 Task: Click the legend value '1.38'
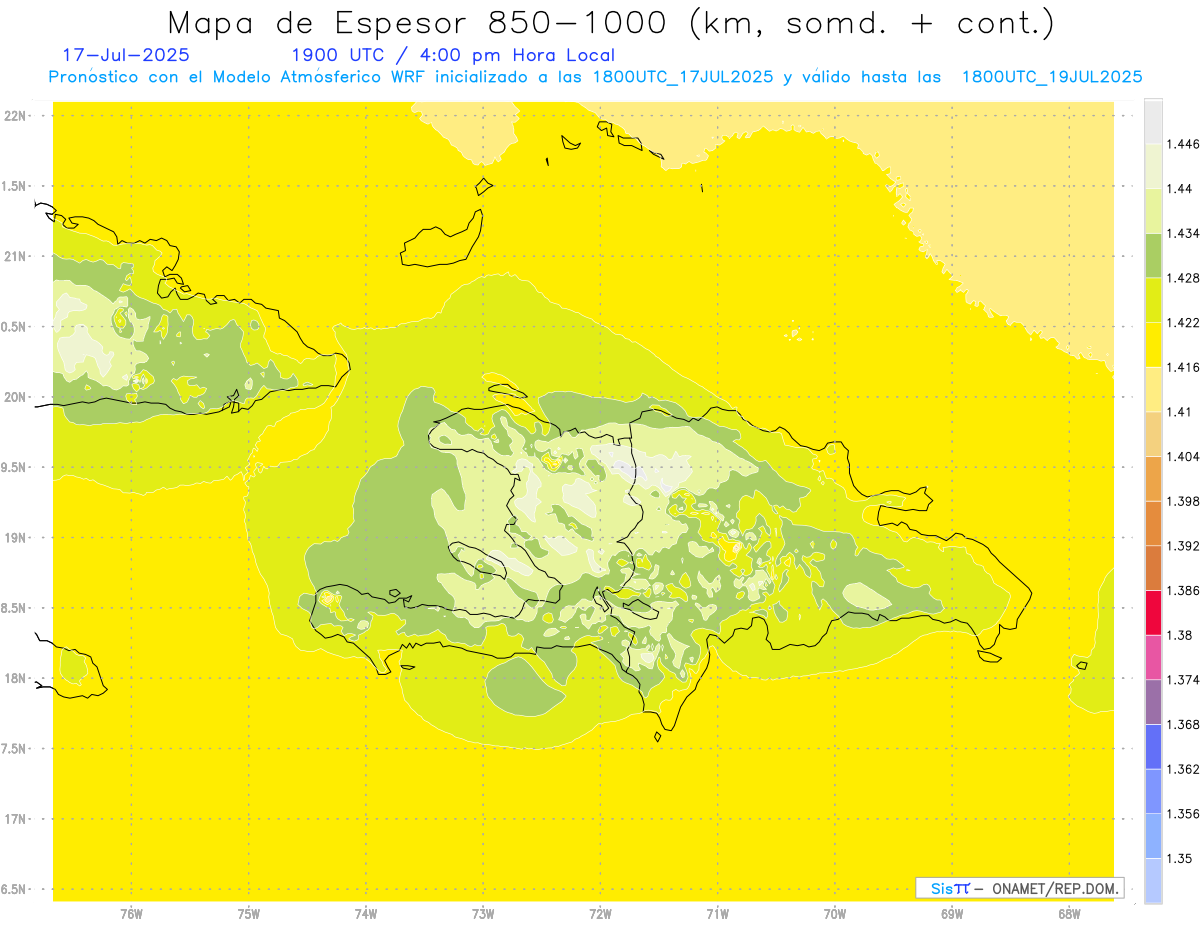pos(1178,635)
